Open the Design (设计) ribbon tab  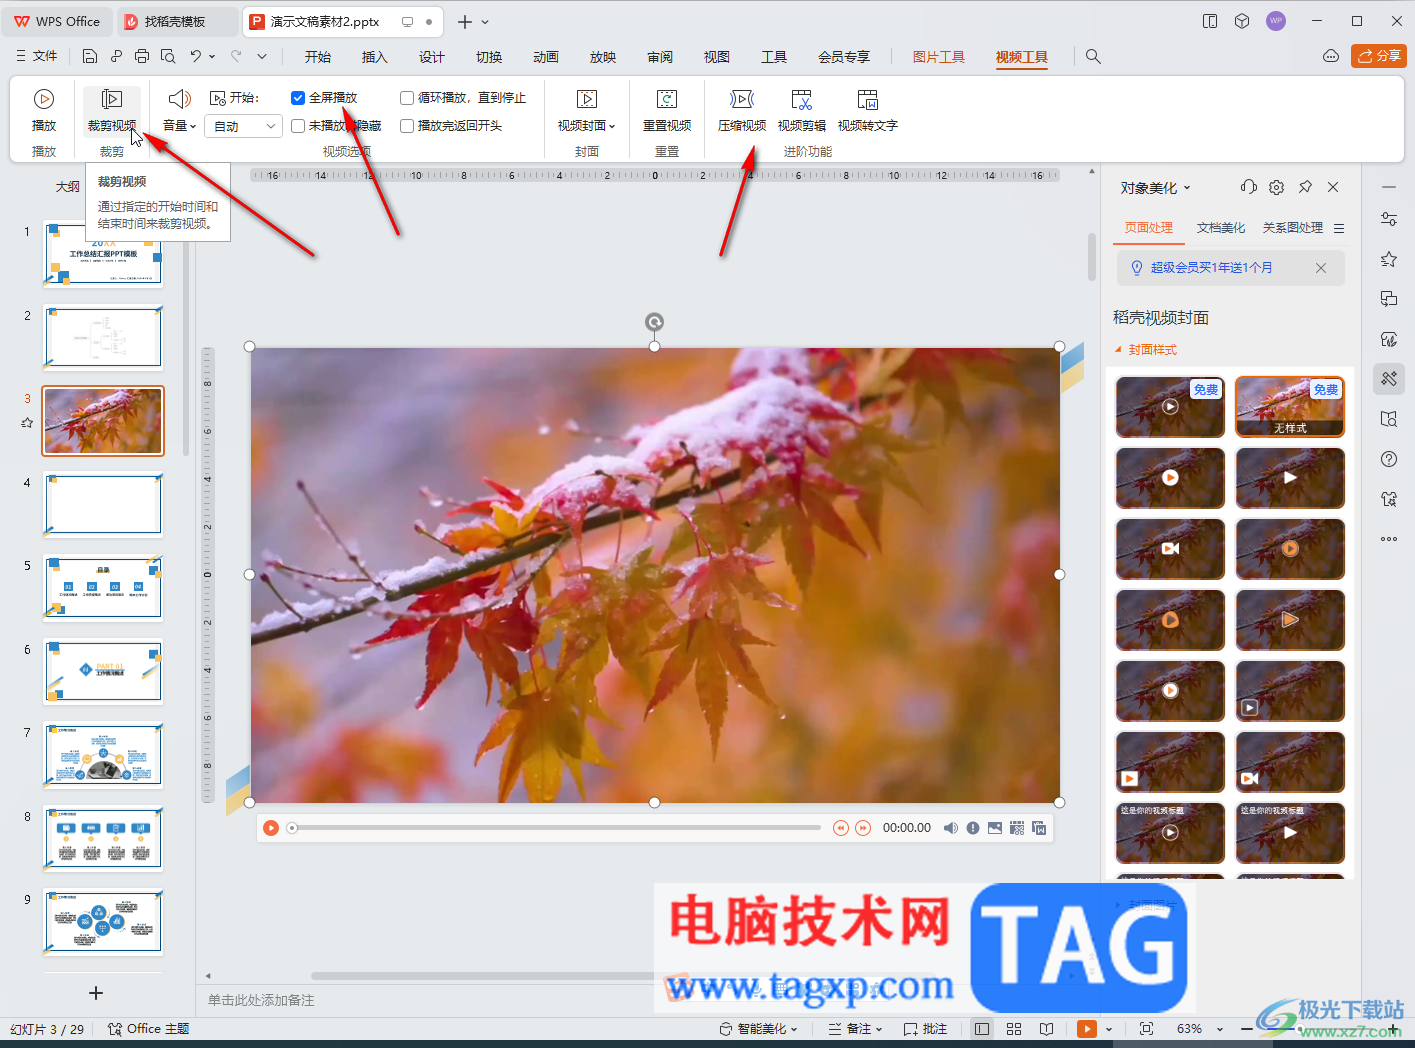pyautogui.click(x=432, y=57)
